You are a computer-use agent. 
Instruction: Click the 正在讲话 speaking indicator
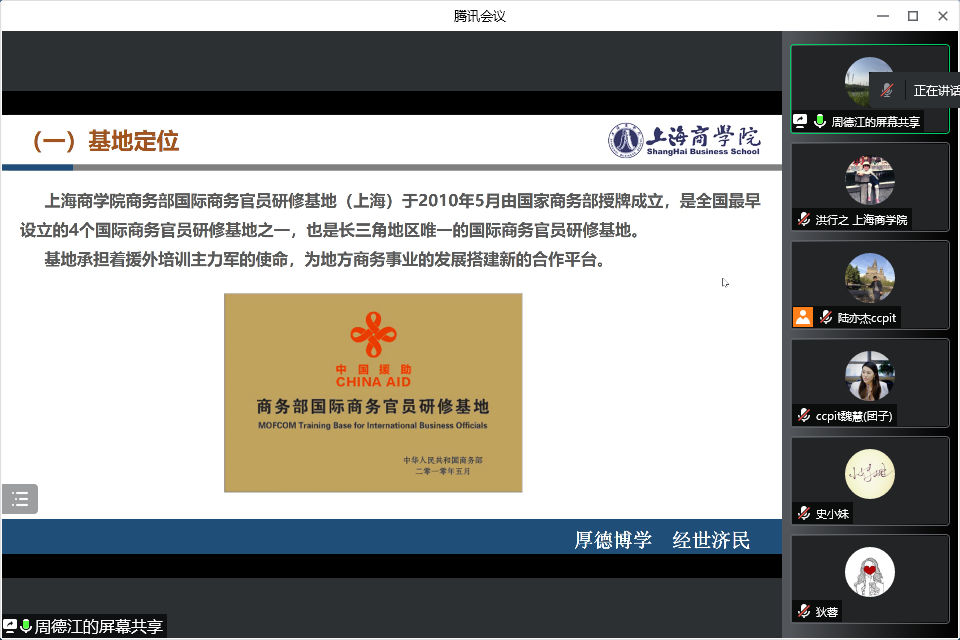[x=936, y=91]
